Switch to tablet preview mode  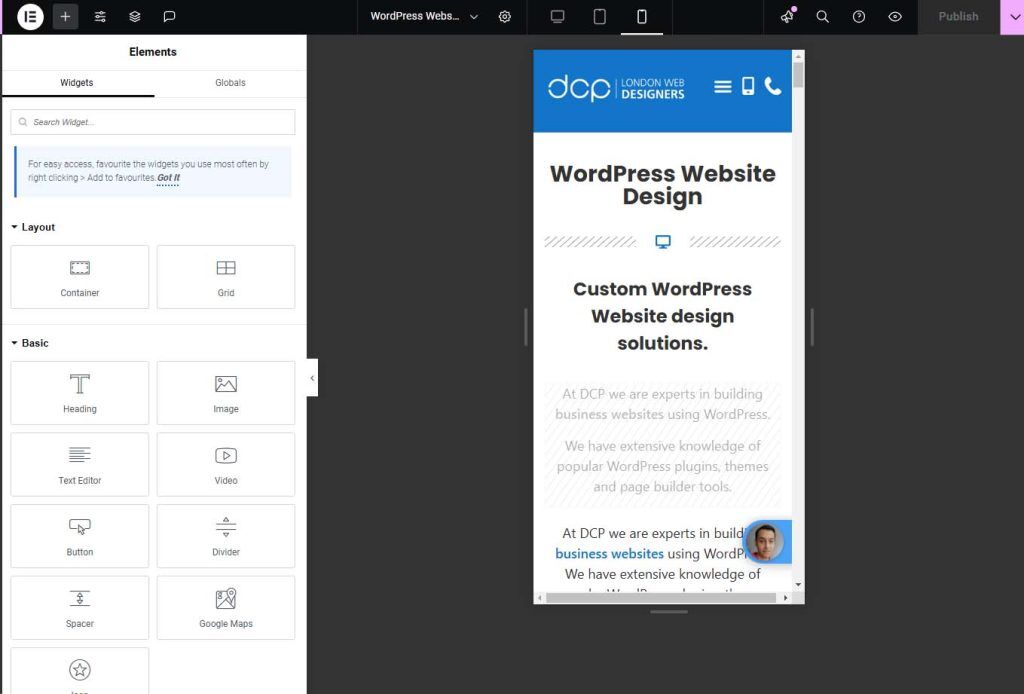600,16
